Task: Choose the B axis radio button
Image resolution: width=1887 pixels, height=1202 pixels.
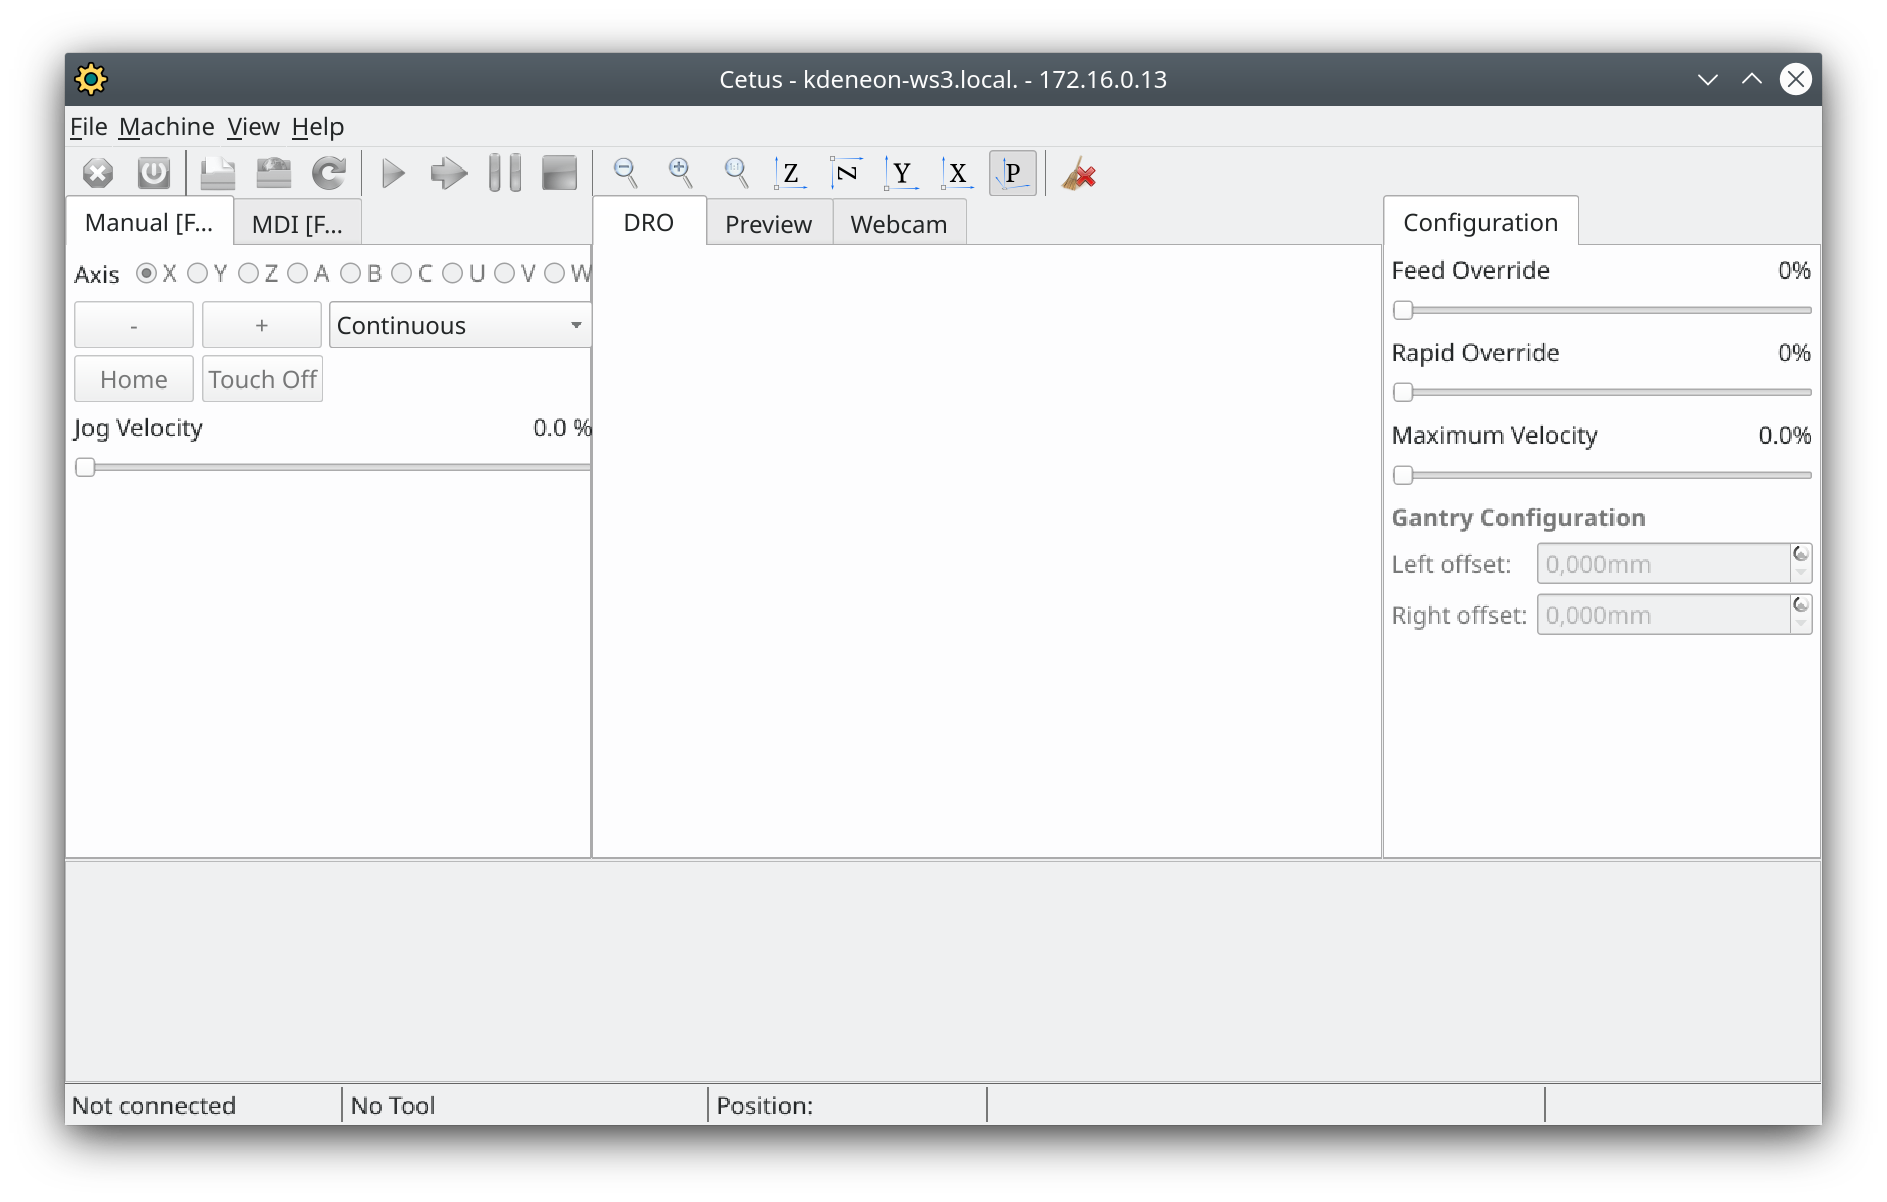Action: pos(351,273)
